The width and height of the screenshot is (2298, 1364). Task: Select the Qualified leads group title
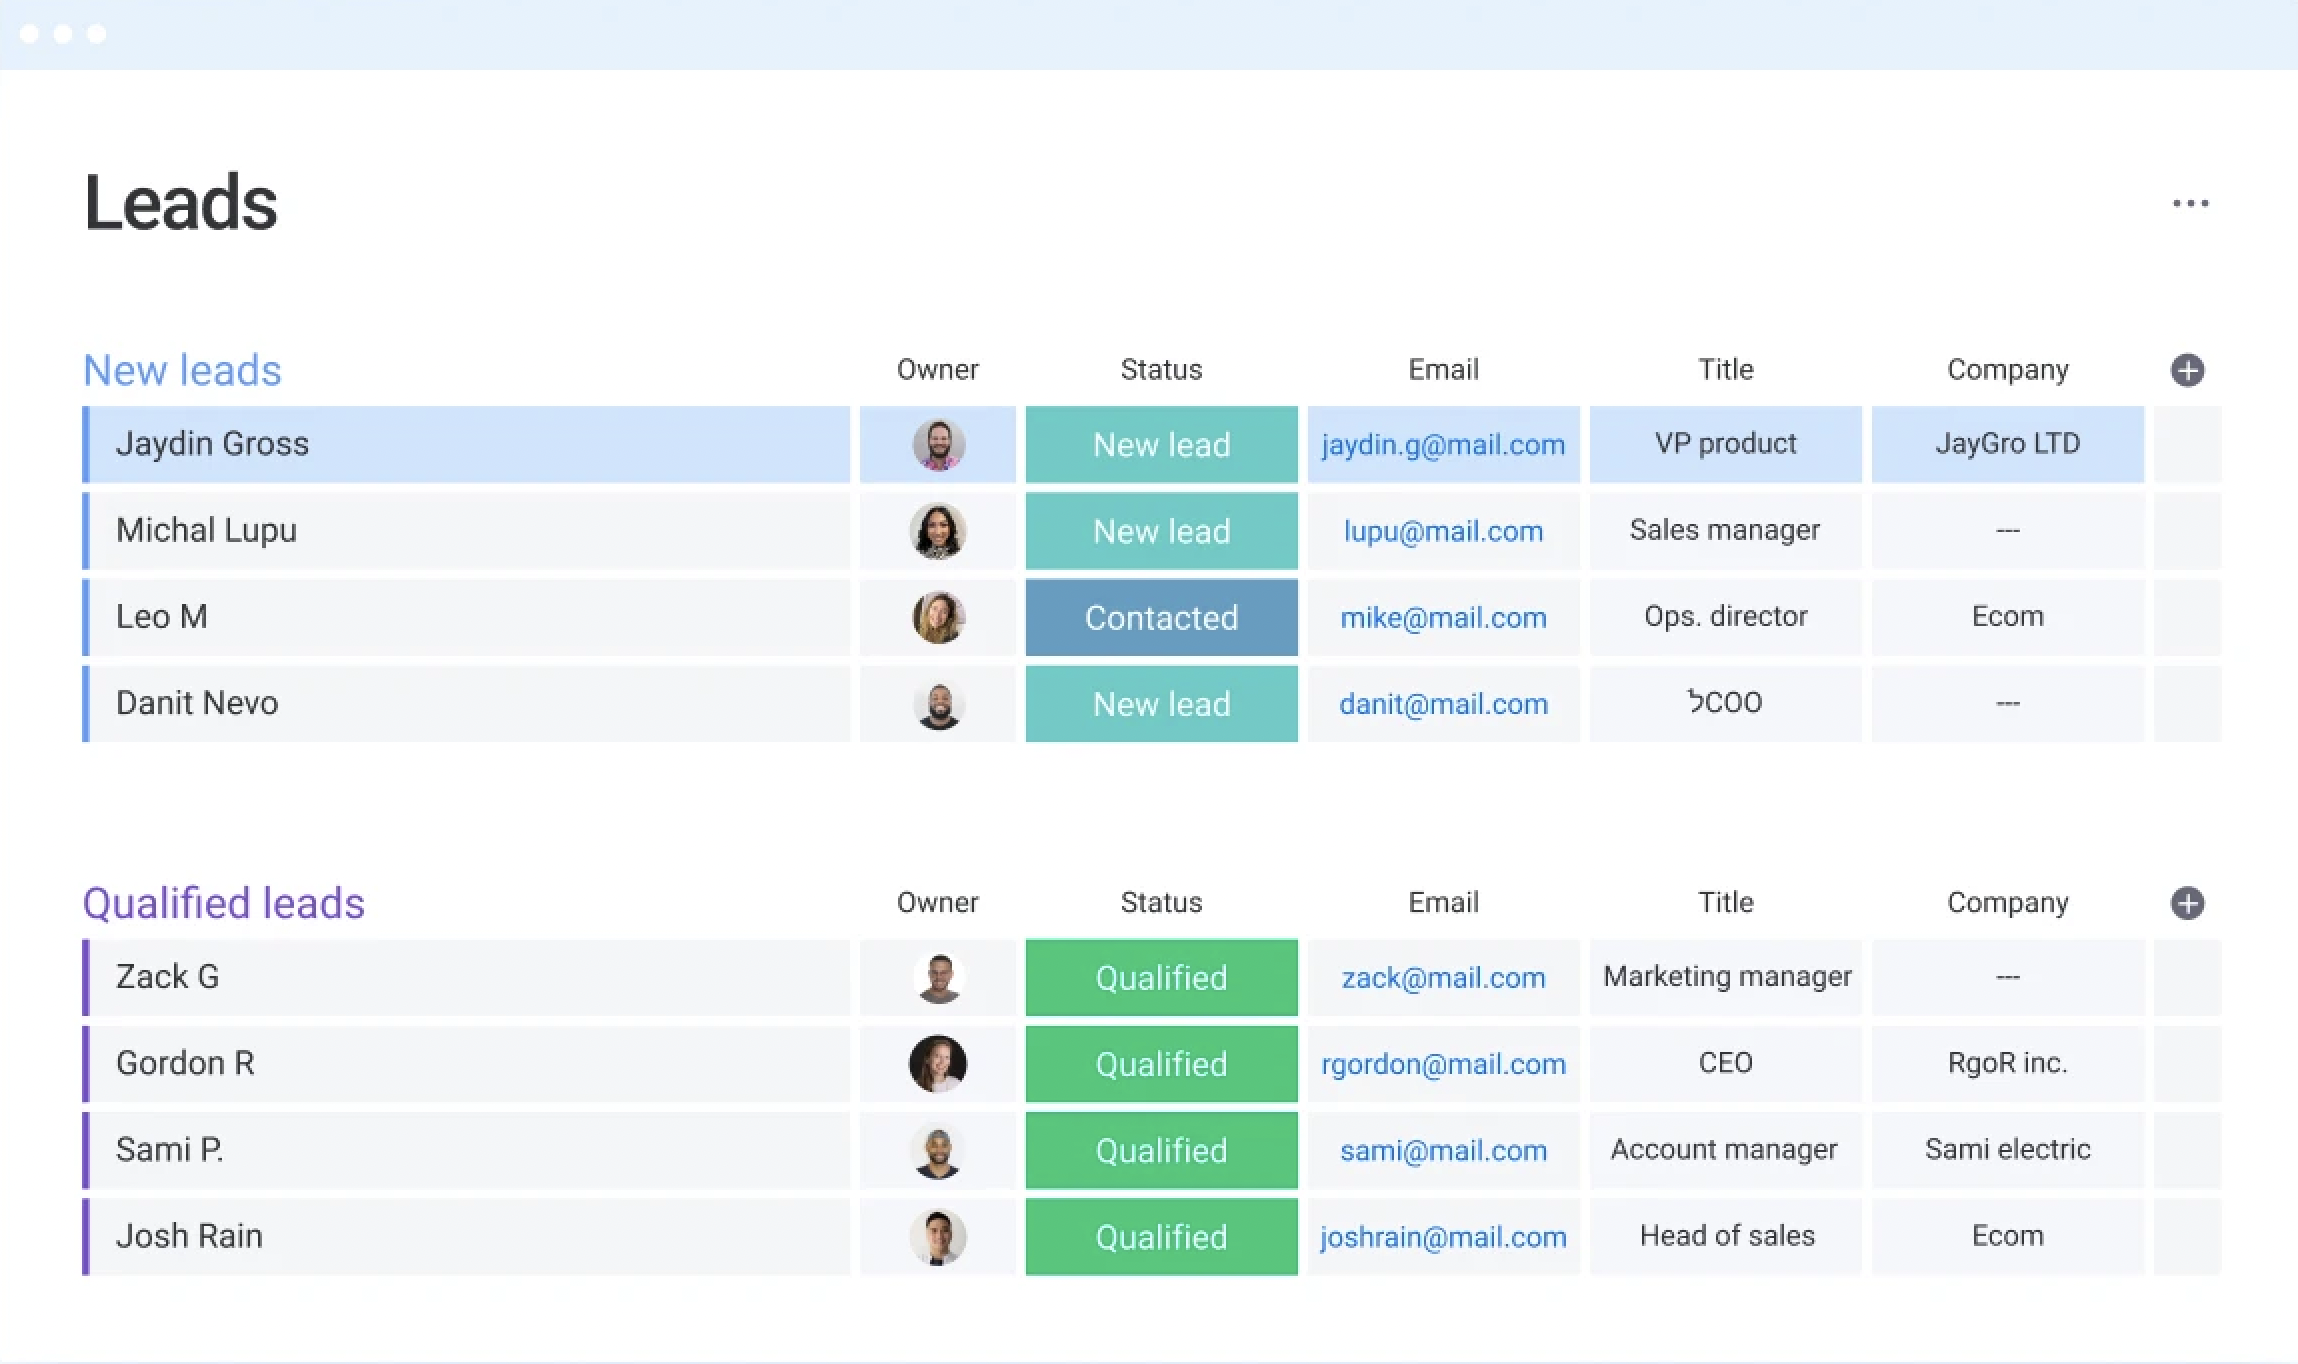point(223,903)
